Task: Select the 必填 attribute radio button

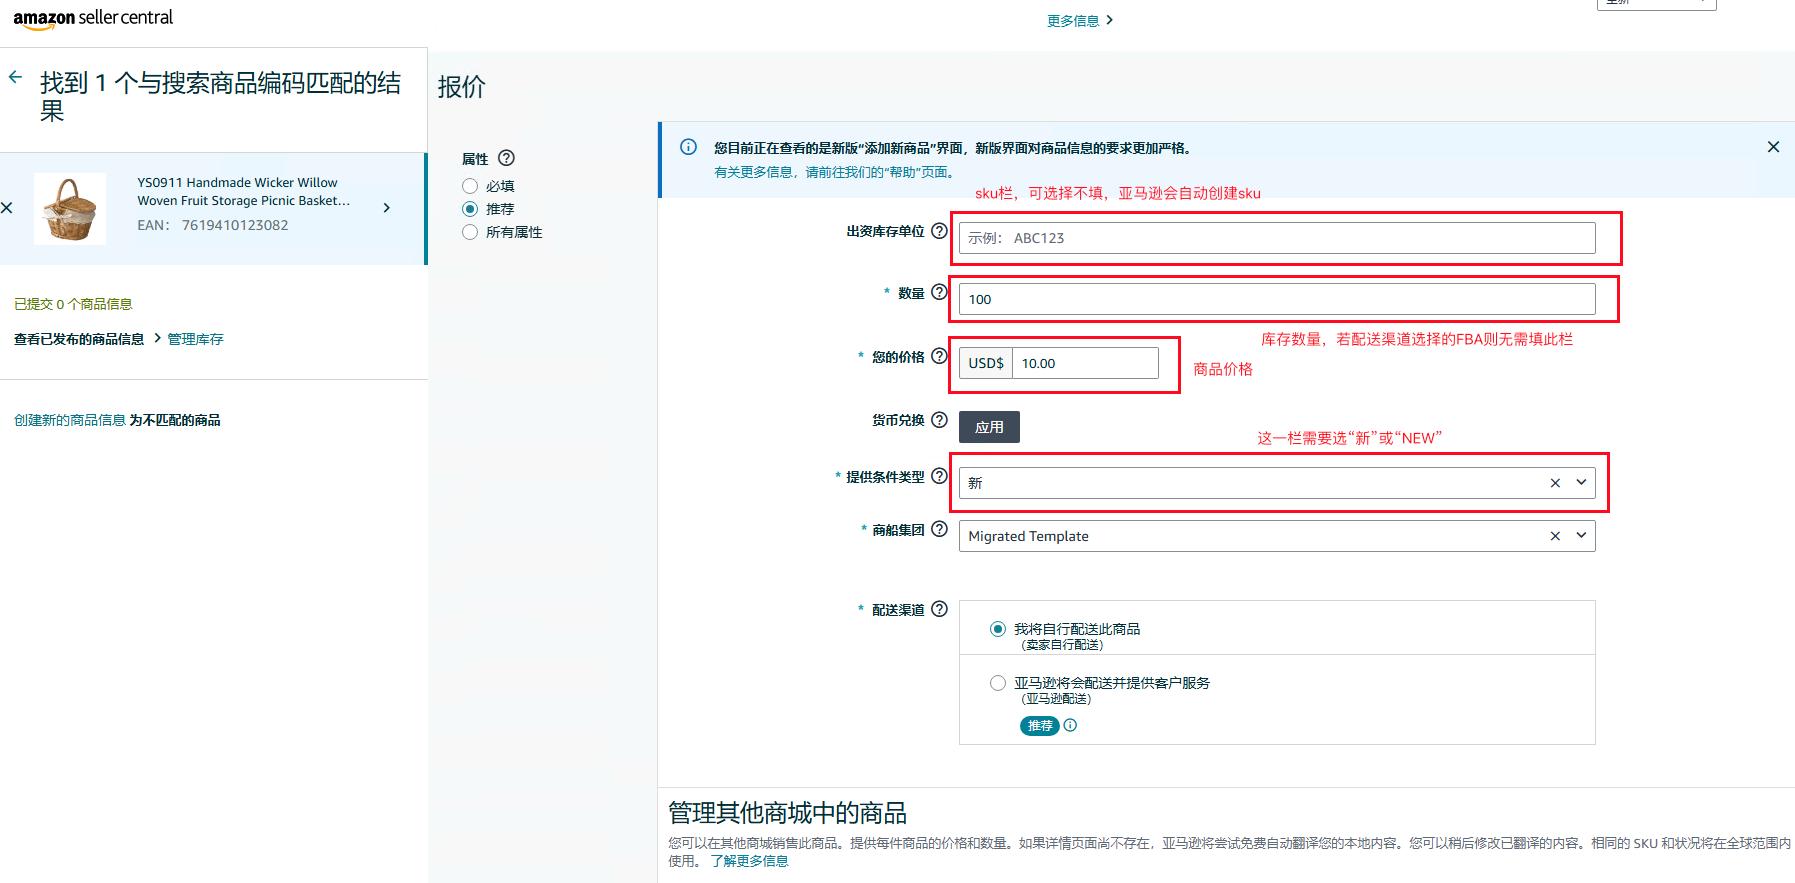Action: (470, 186)
